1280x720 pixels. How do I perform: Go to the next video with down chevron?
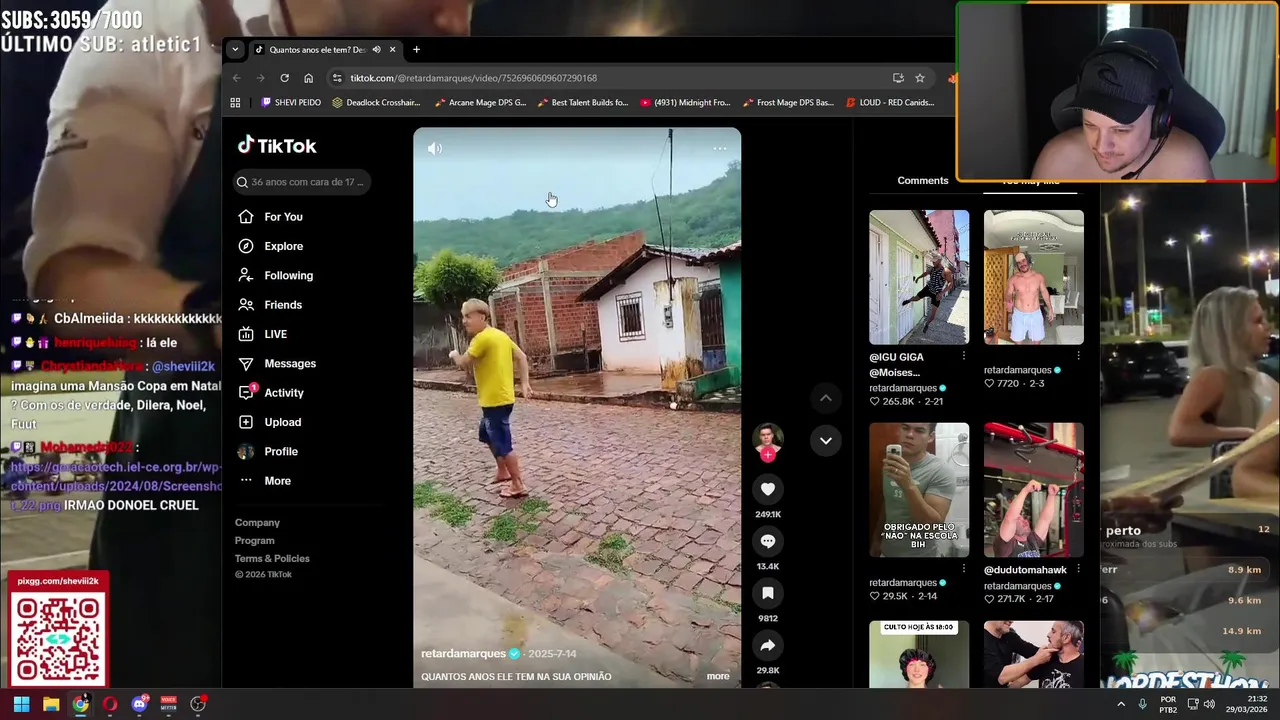tap(826, 440)
